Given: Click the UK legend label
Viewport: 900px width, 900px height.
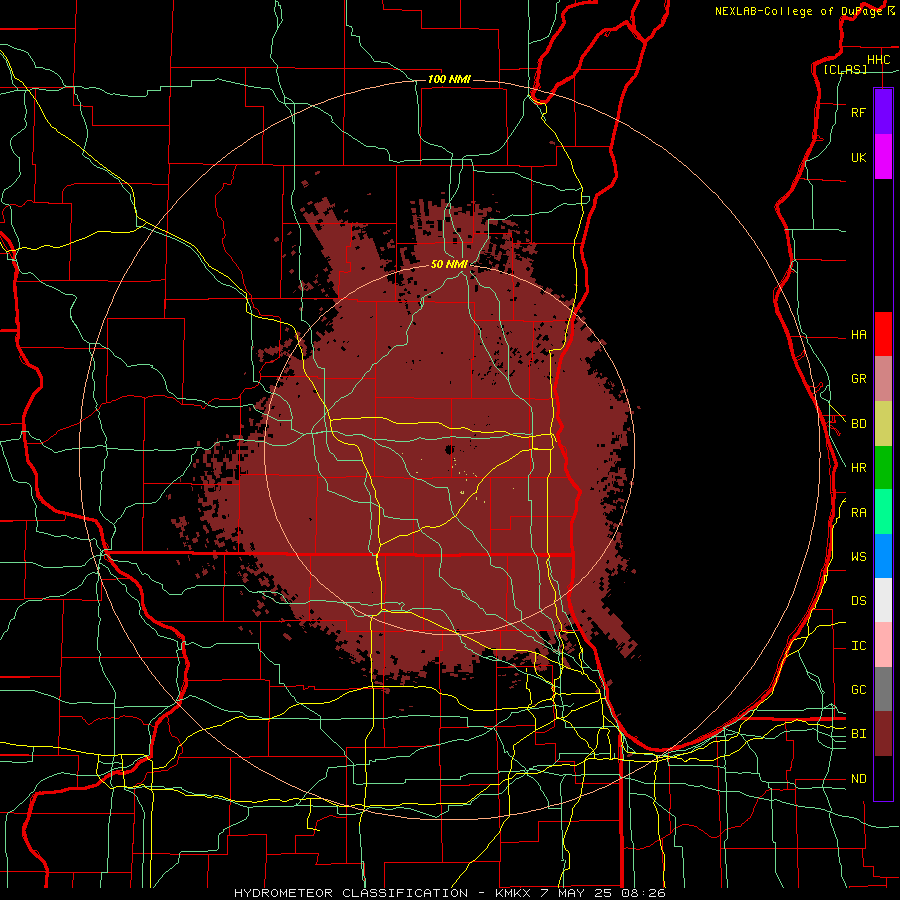Looking at the screenshot, I should coord(859,157).
